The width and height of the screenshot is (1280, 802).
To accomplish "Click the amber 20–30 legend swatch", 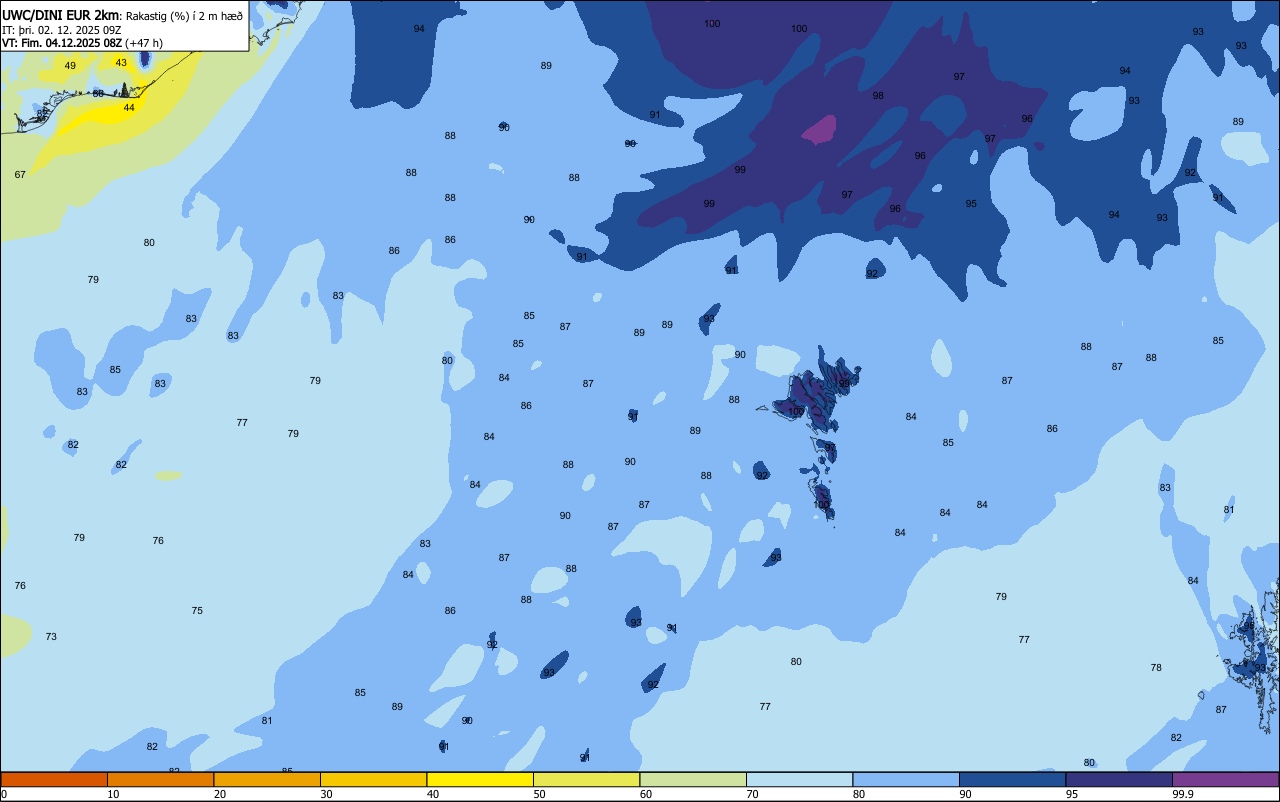I will point(267,779).
